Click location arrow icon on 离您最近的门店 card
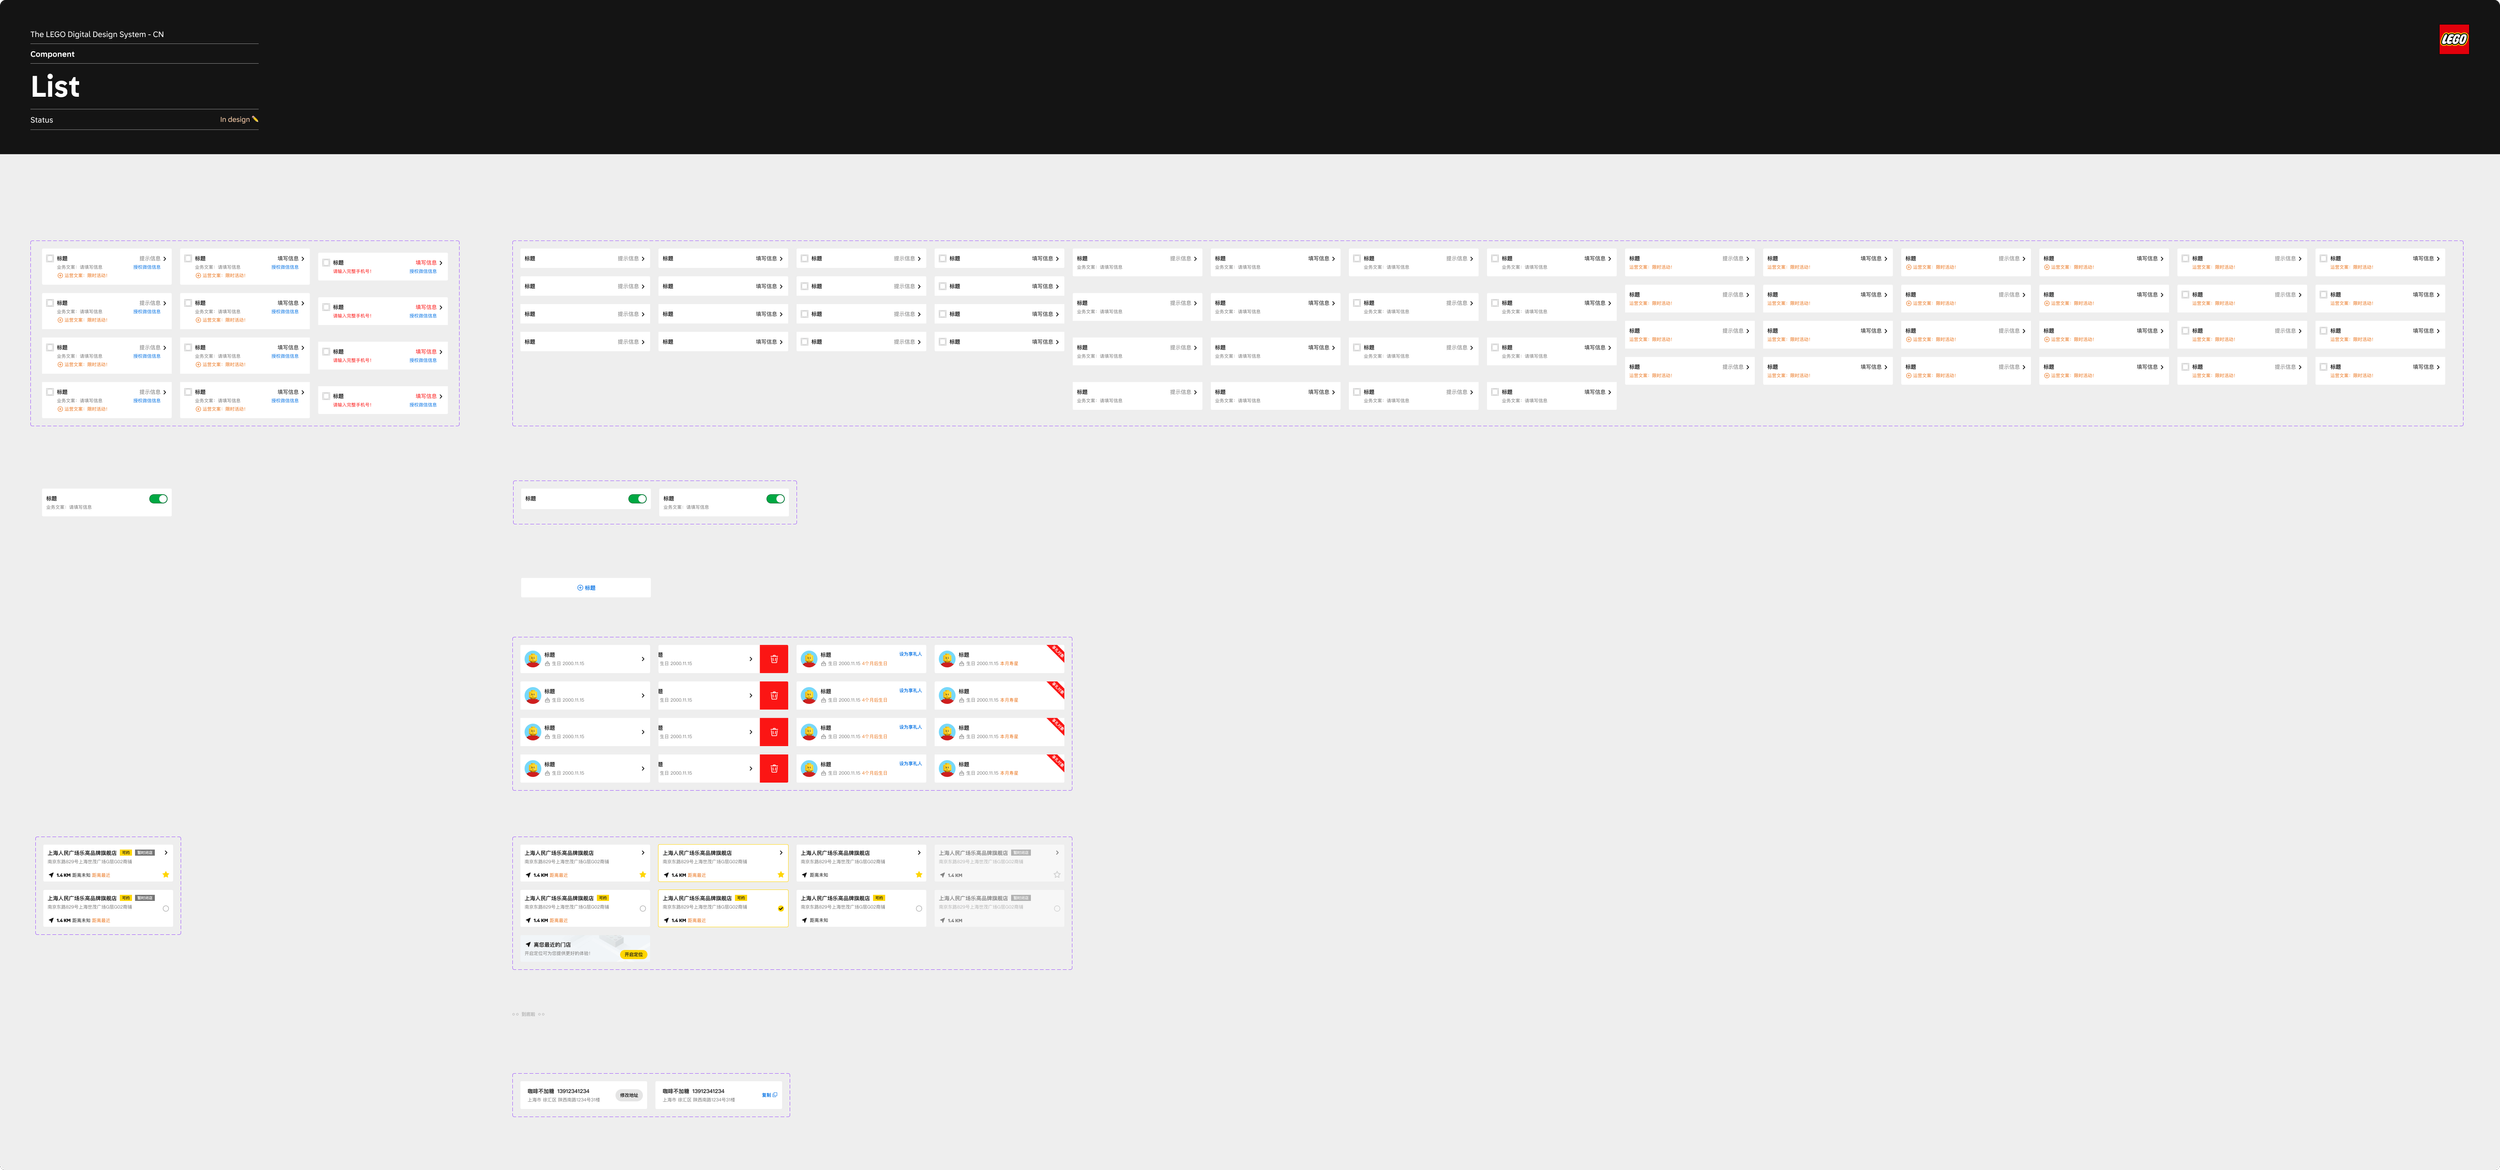 click(x=528, y=944)
